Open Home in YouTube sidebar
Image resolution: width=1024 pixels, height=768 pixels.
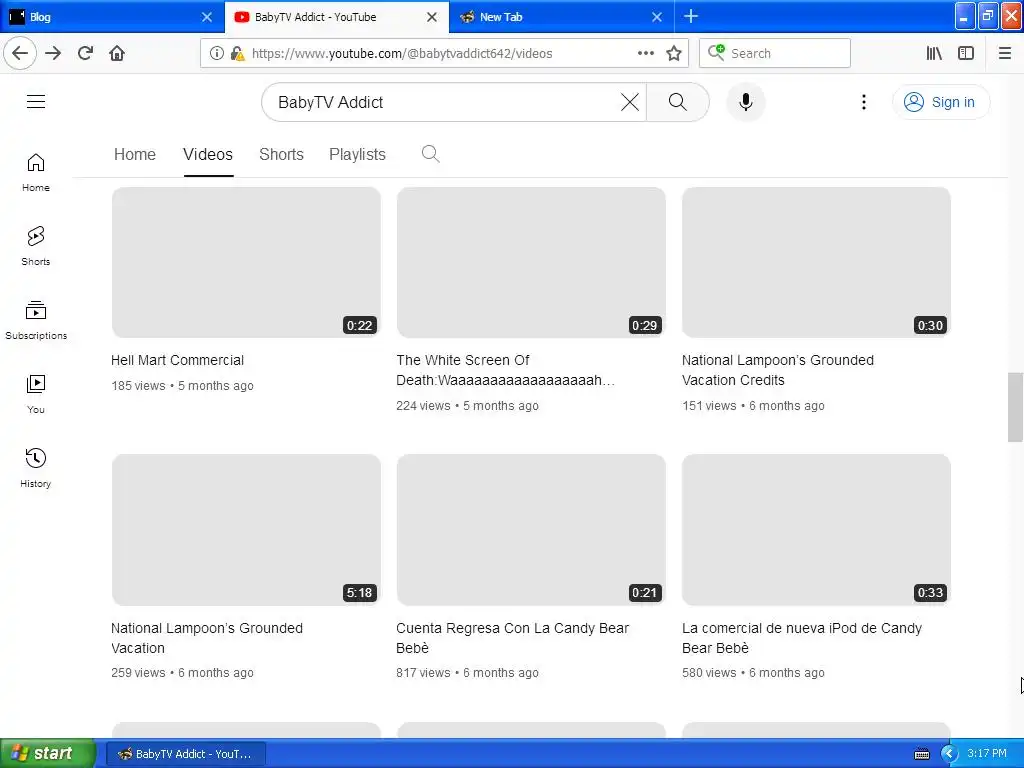click(36, 172)
